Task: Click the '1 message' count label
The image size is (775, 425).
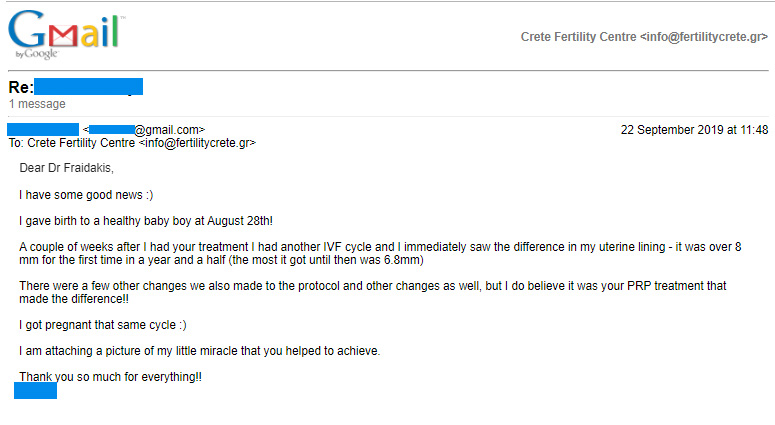Action: tap(37, 104)
